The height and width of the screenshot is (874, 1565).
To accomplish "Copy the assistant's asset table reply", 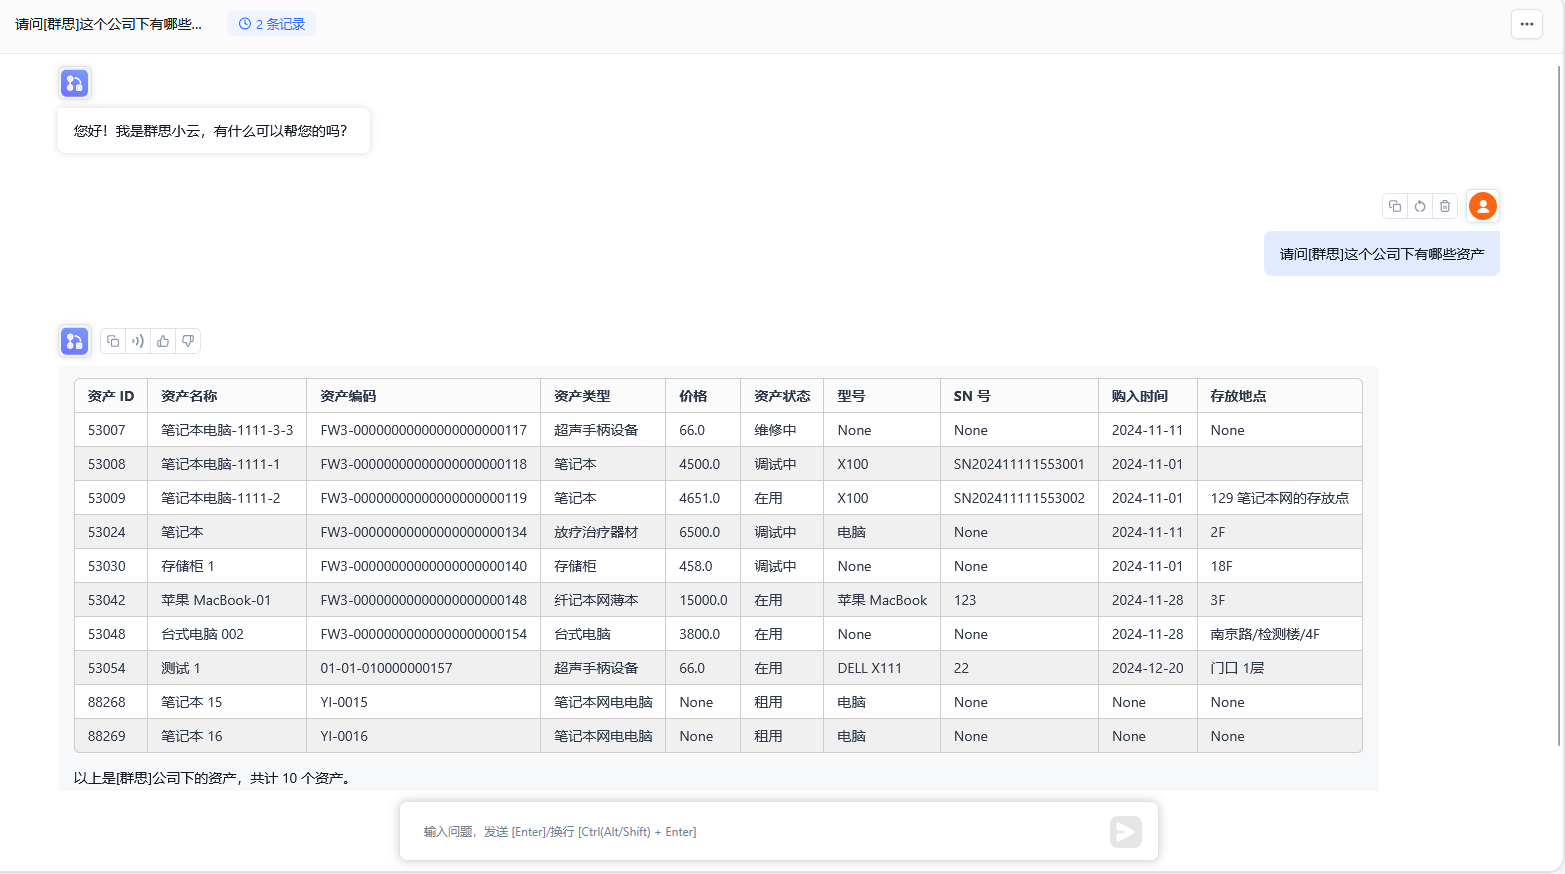I will tap(113, 341).
